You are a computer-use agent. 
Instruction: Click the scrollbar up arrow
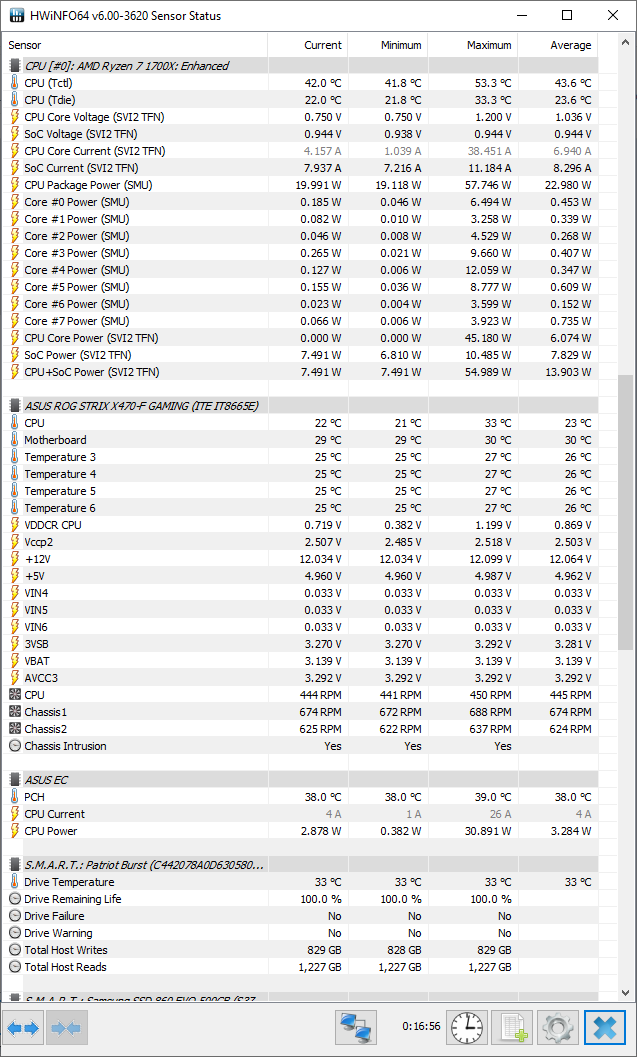625,42
